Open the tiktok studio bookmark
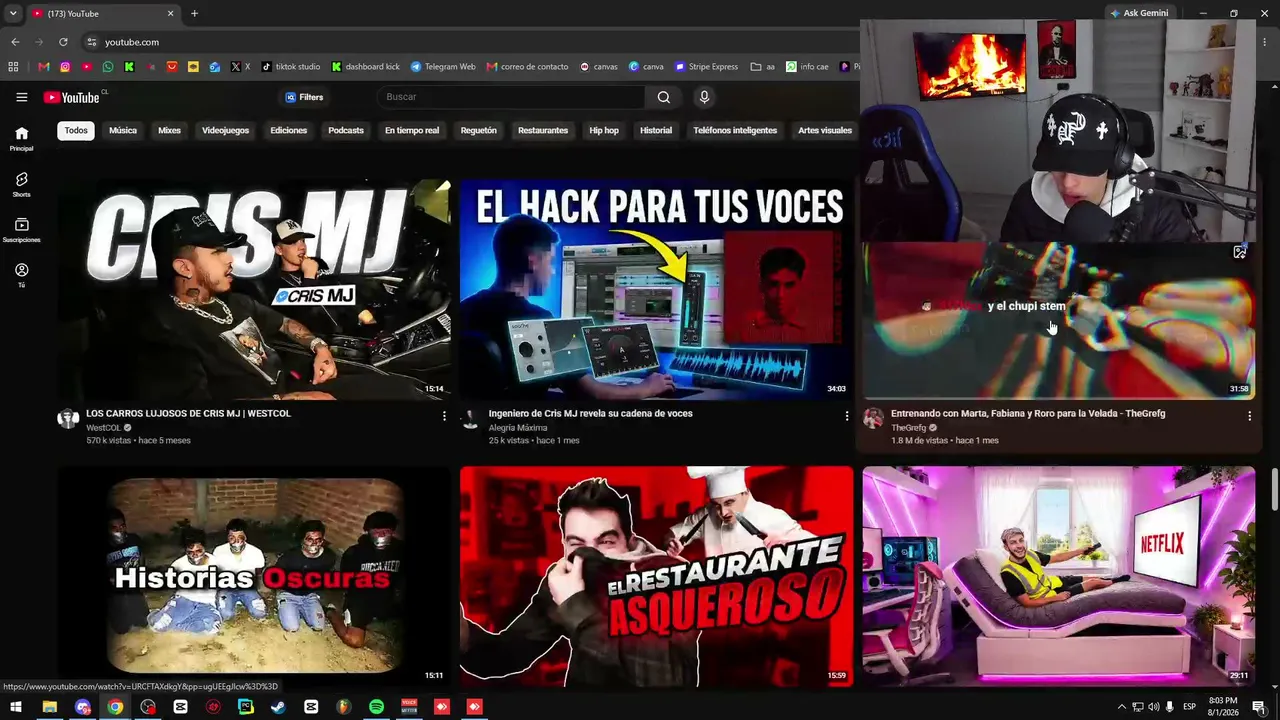This screenshot has width=1280, height=720. coord(291,67)
